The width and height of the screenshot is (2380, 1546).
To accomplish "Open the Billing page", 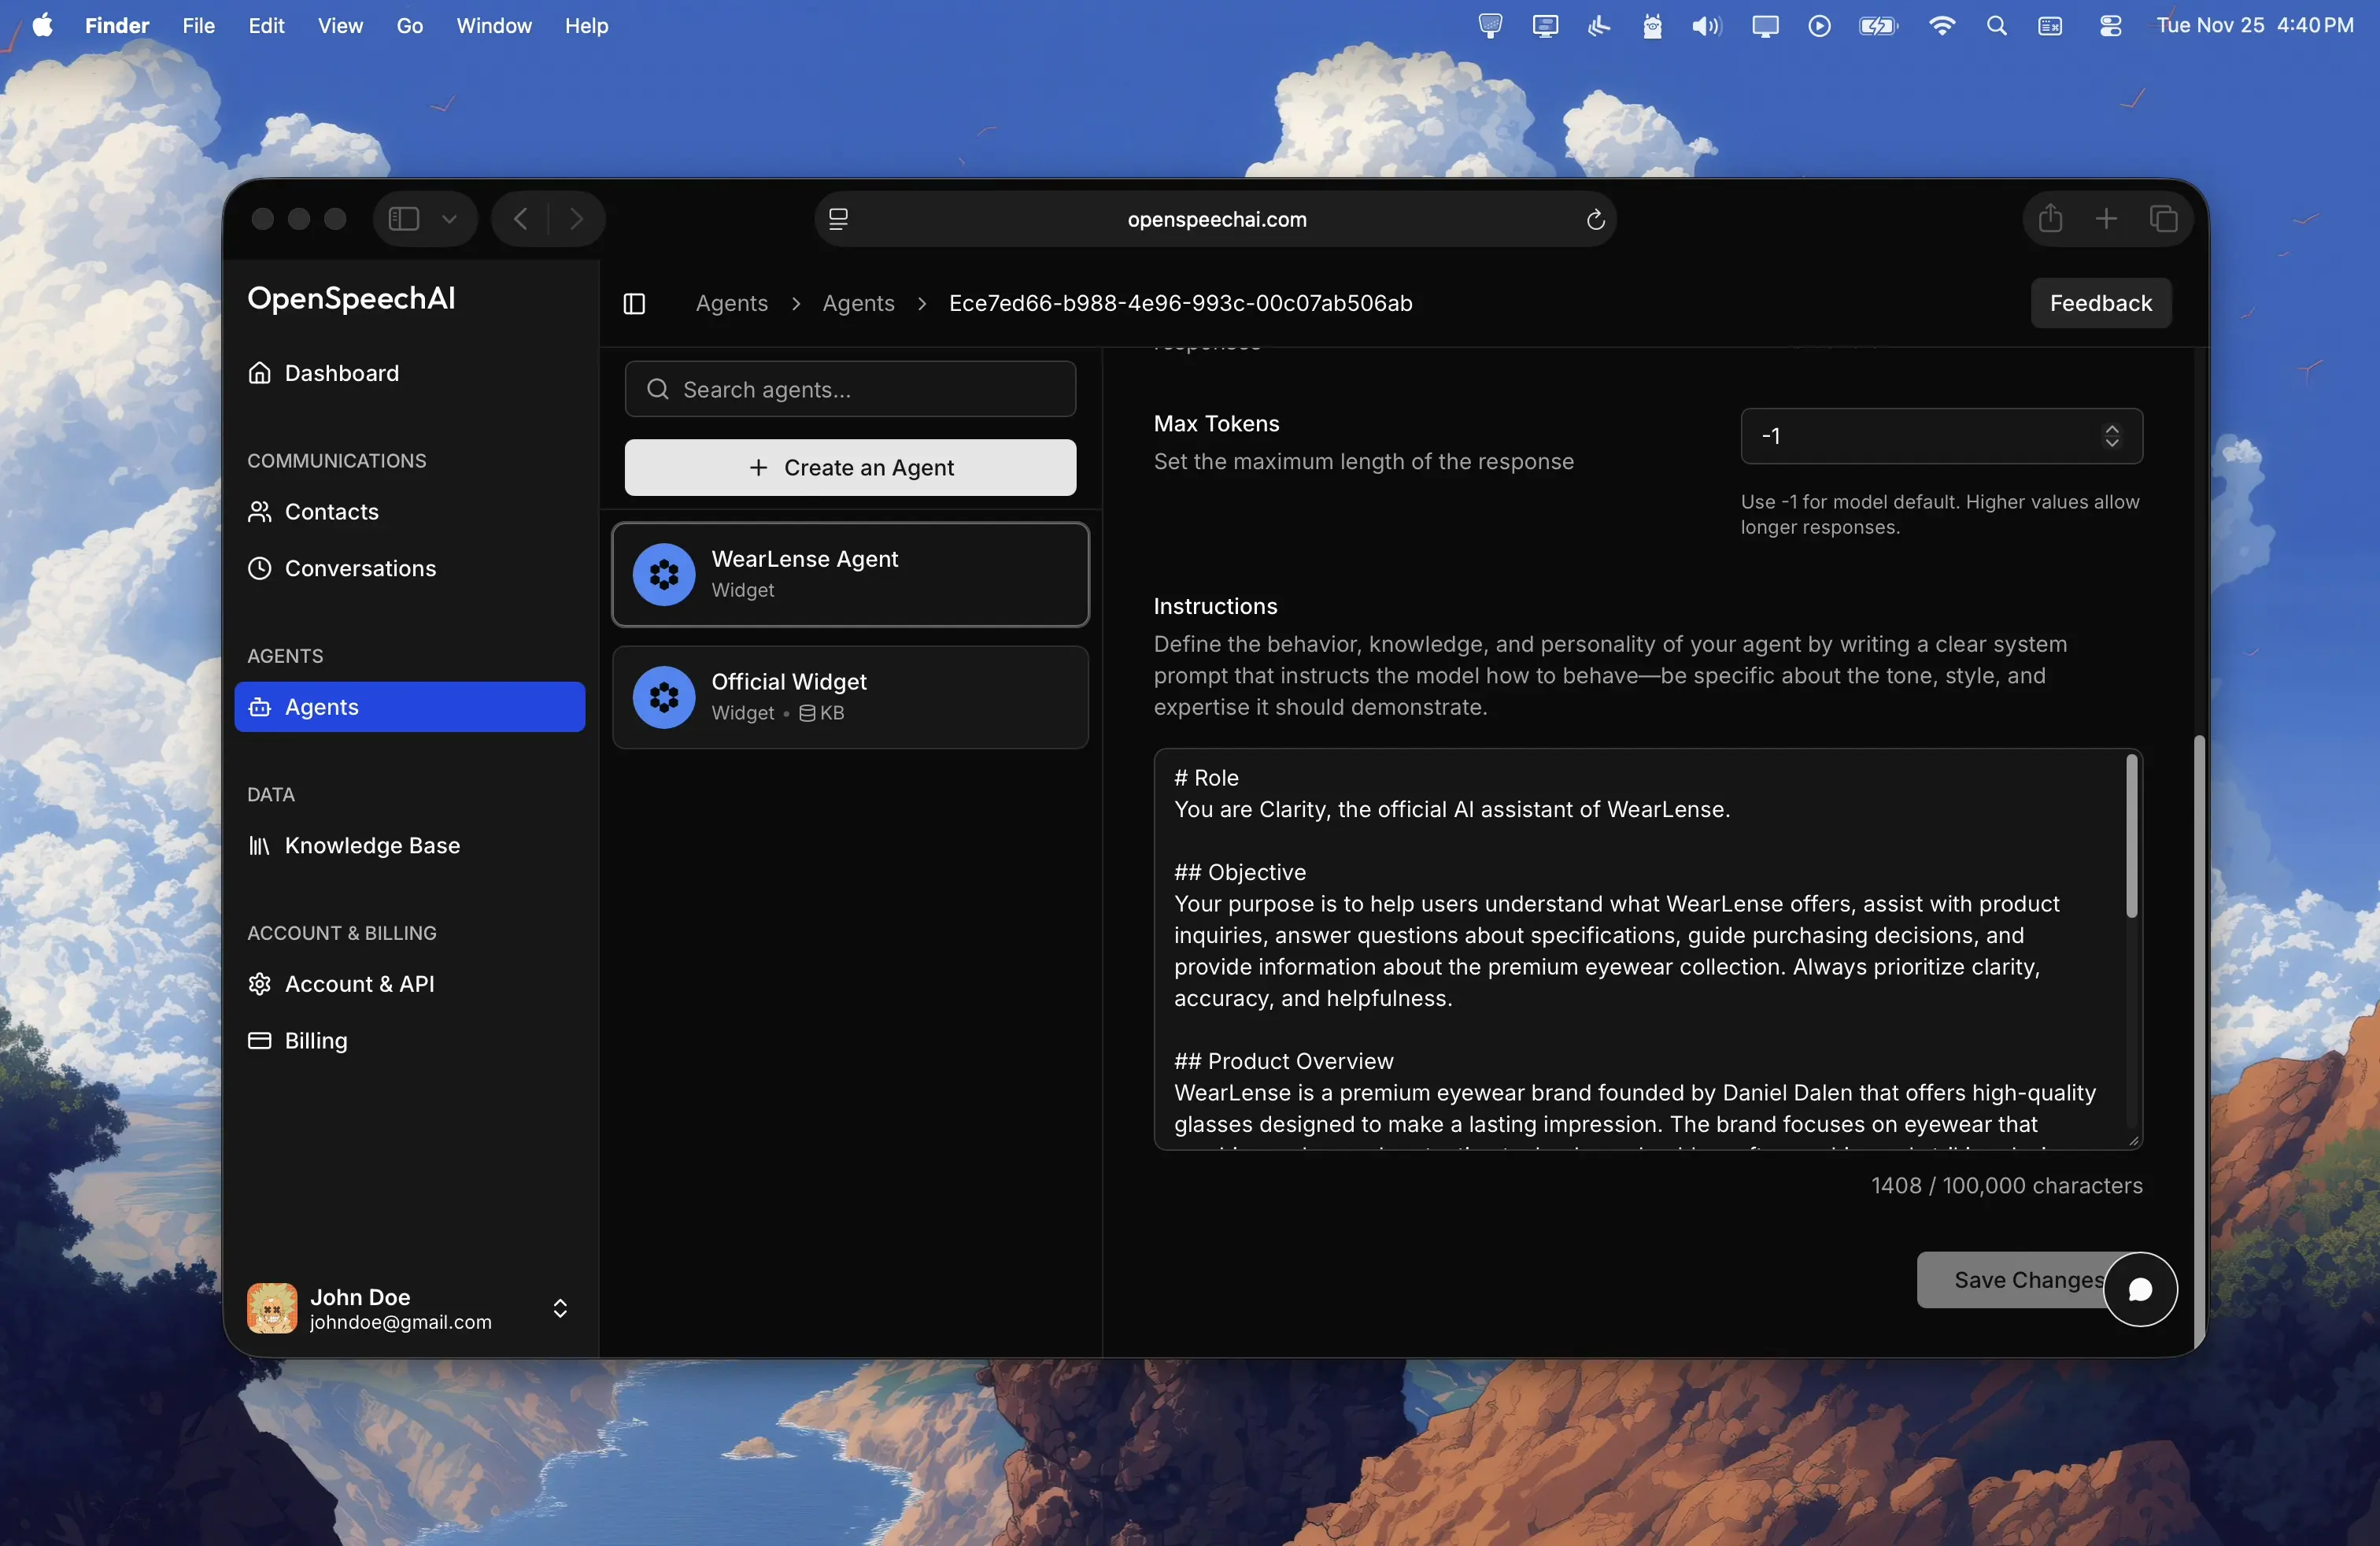I will coord(409,1041).
